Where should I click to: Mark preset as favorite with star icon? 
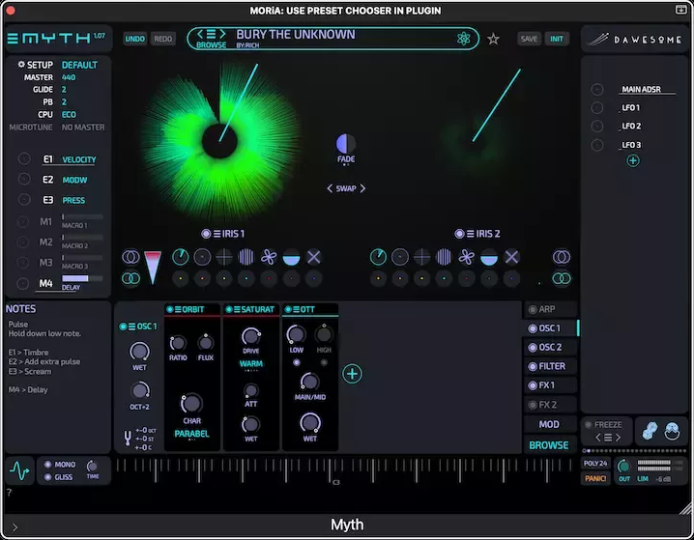tap(493, 39)
